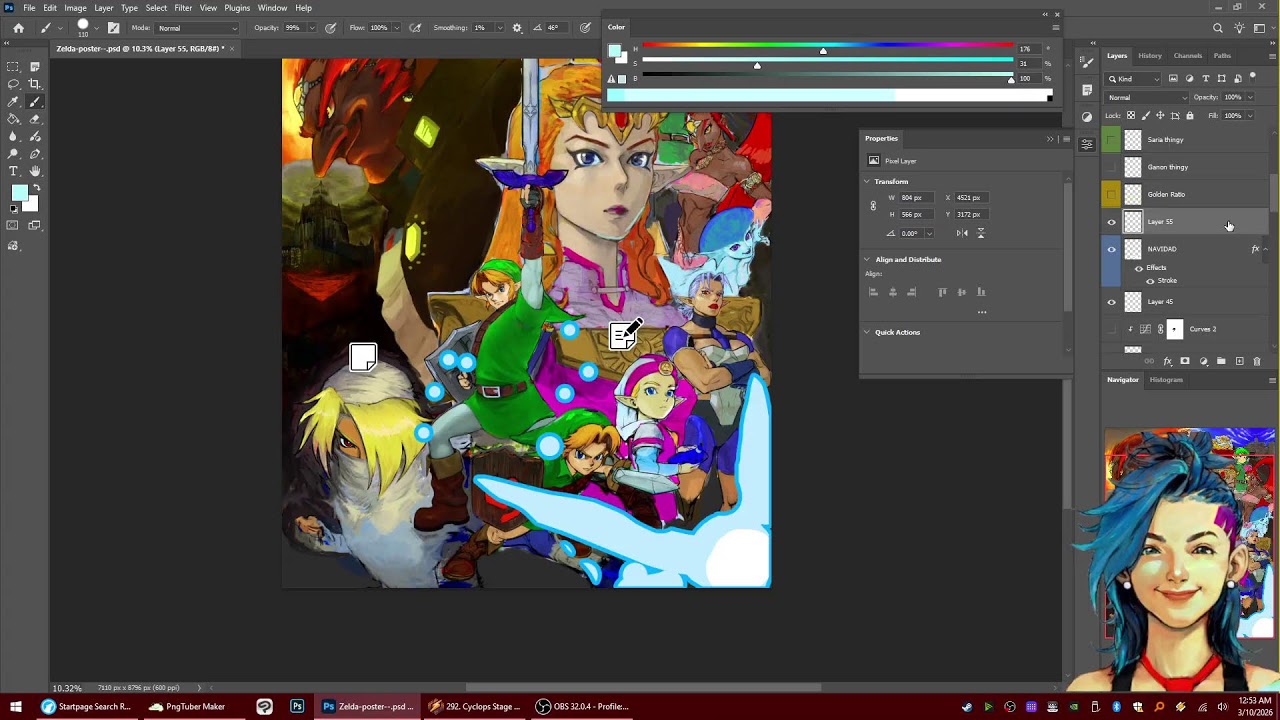Viewport: 1280px width, 720px height.
Task: Collapse Align and Distribute section
Action: (x=867, y=260)
